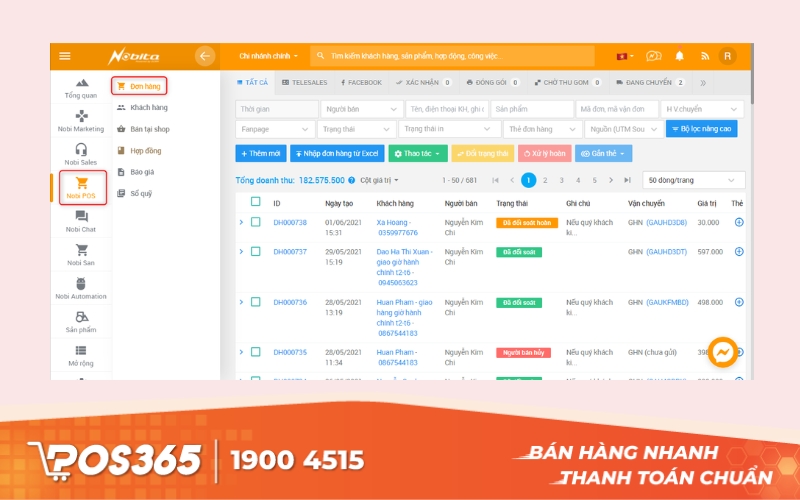The width and height of the screenshot is (800, 500).
Task: Open the Thao tác actions button
Action: pyautogui.click(x=418, y=154)
